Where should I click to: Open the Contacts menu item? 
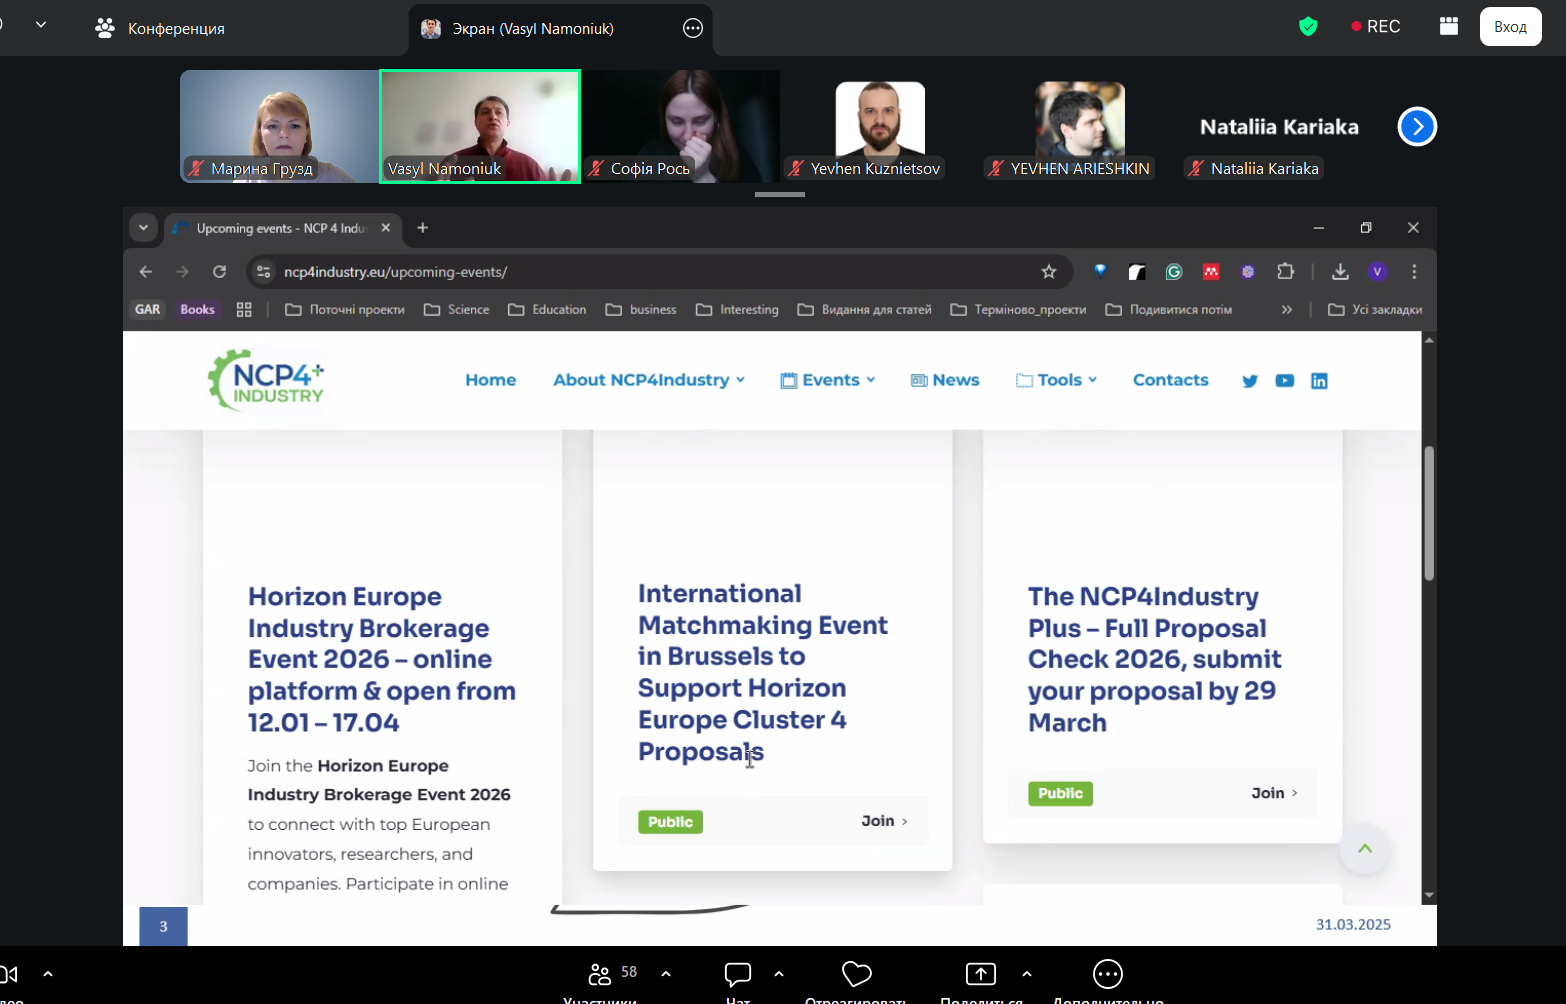click(x=1170, y=380)
